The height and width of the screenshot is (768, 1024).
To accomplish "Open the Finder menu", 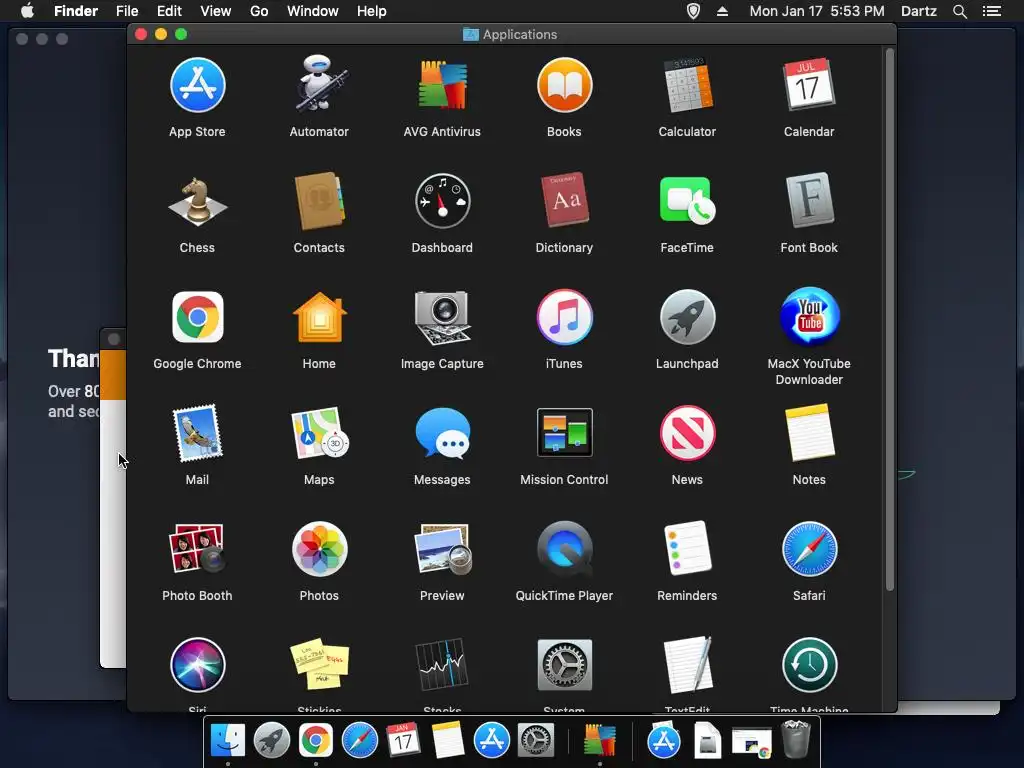I will pyautogui.click(x=76, y=11).
